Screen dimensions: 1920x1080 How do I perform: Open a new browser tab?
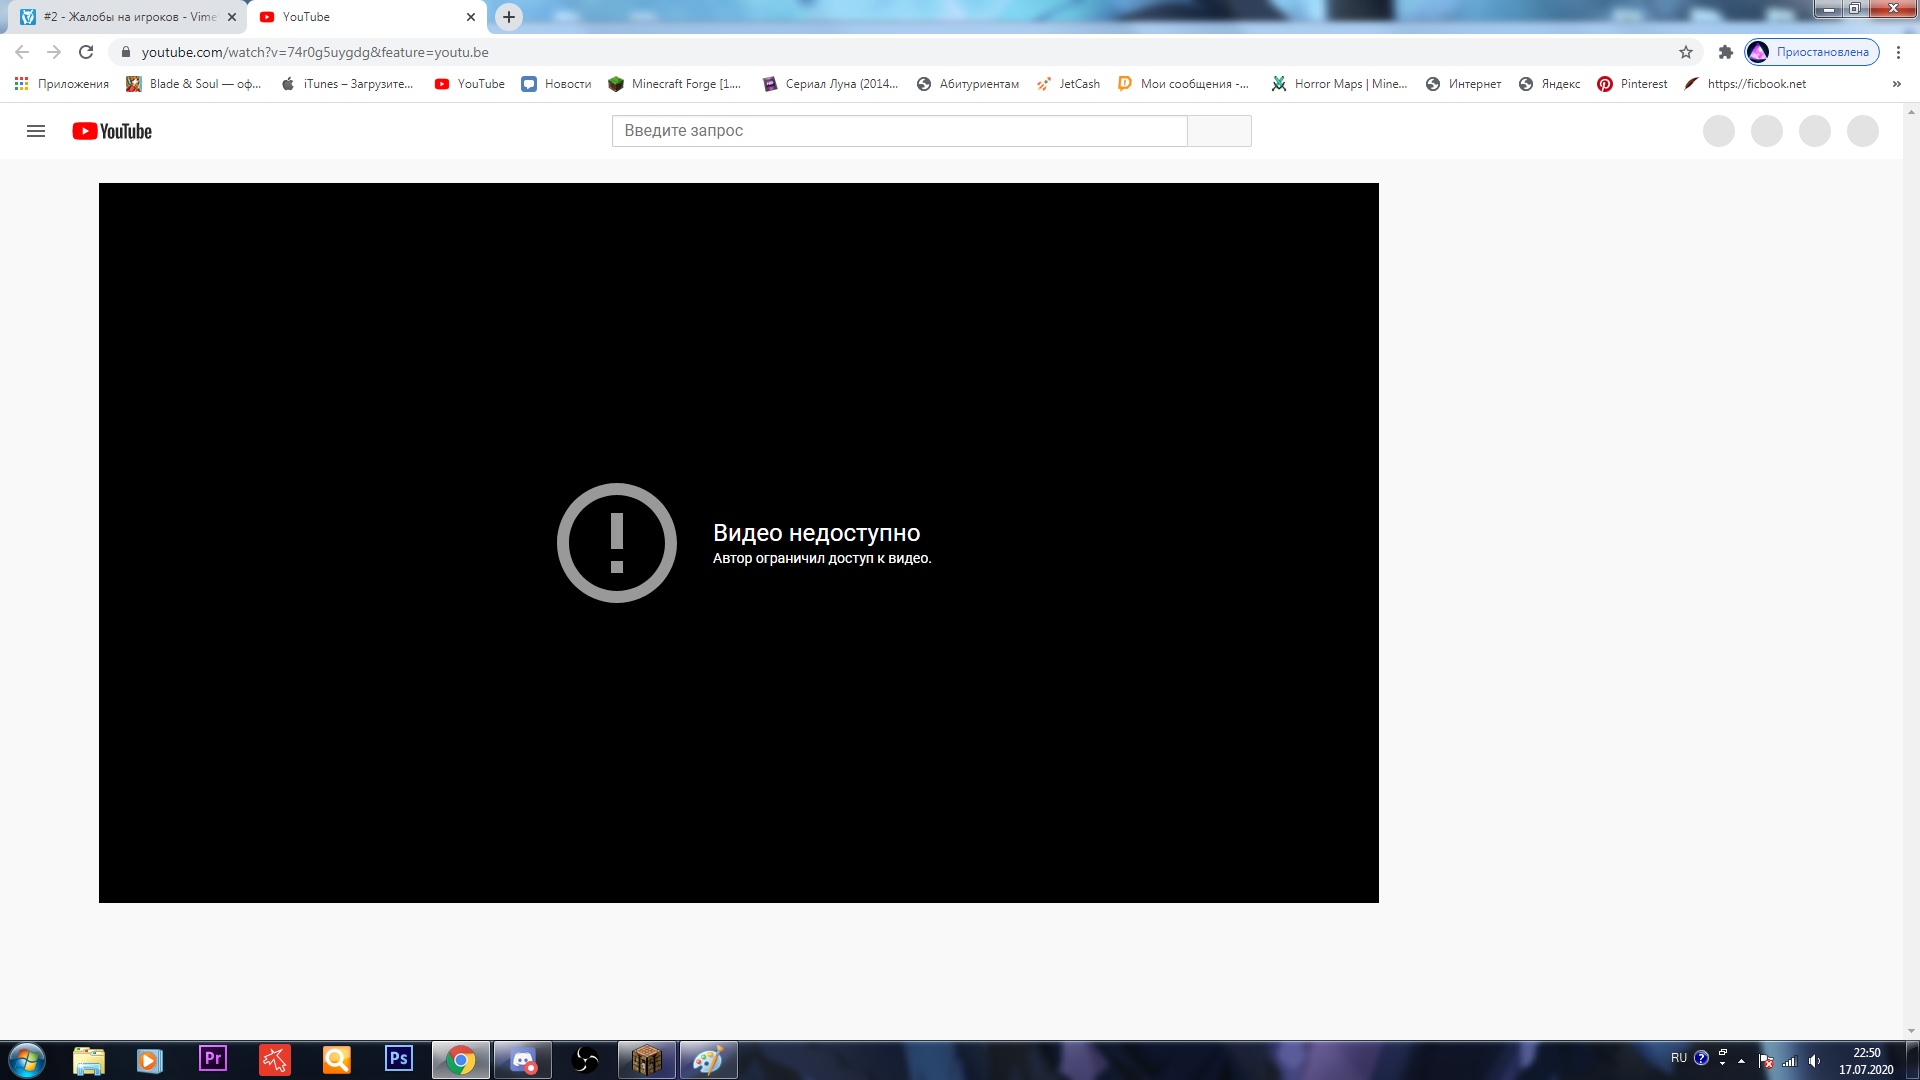click(x=509, y=17)
